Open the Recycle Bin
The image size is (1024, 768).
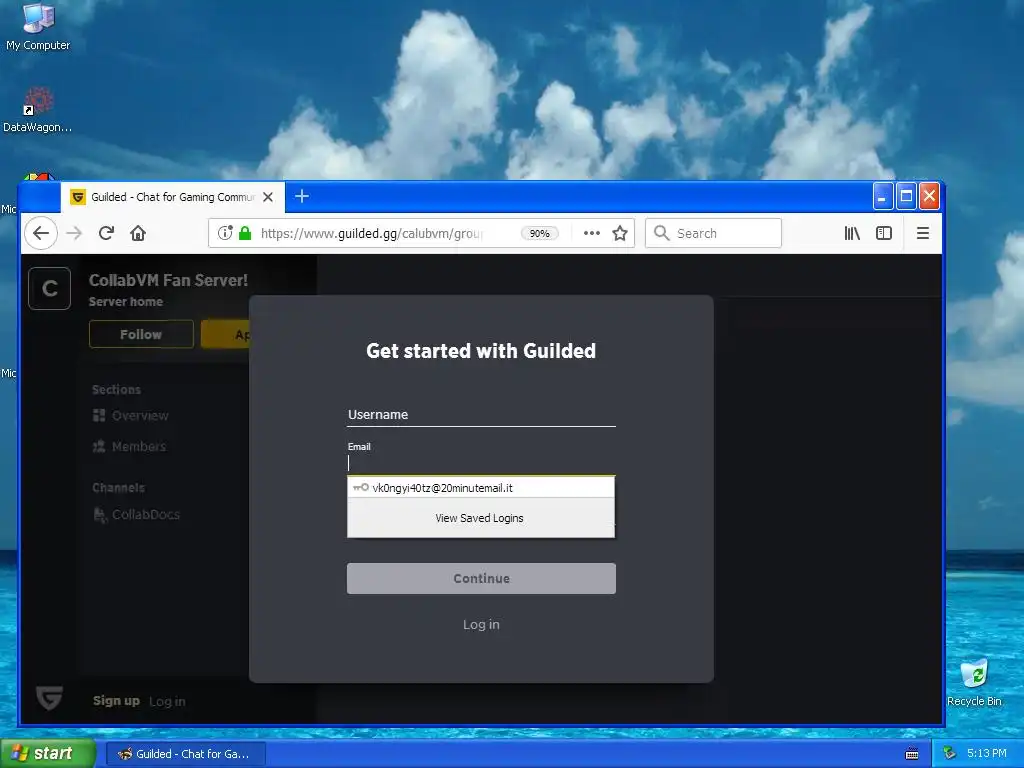point(974,683)
